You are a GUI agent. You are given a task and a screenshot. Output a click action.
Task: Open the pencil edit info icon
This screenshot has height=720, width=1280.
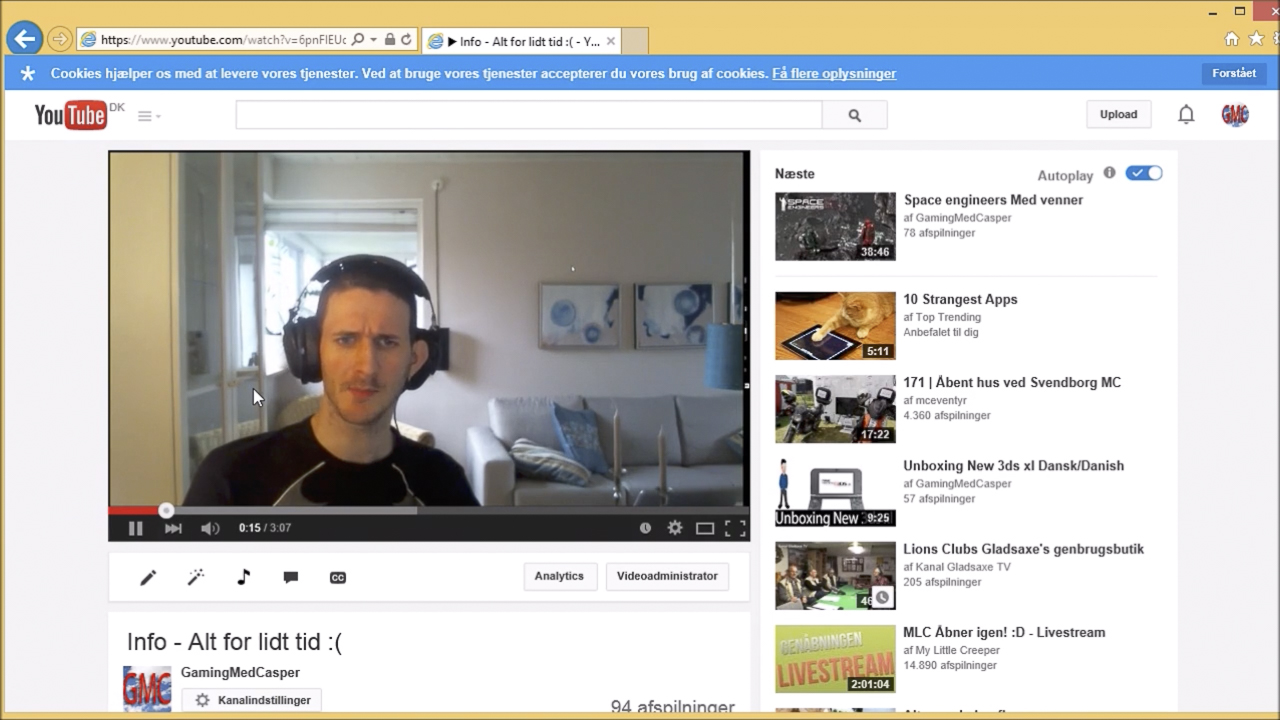148,577
